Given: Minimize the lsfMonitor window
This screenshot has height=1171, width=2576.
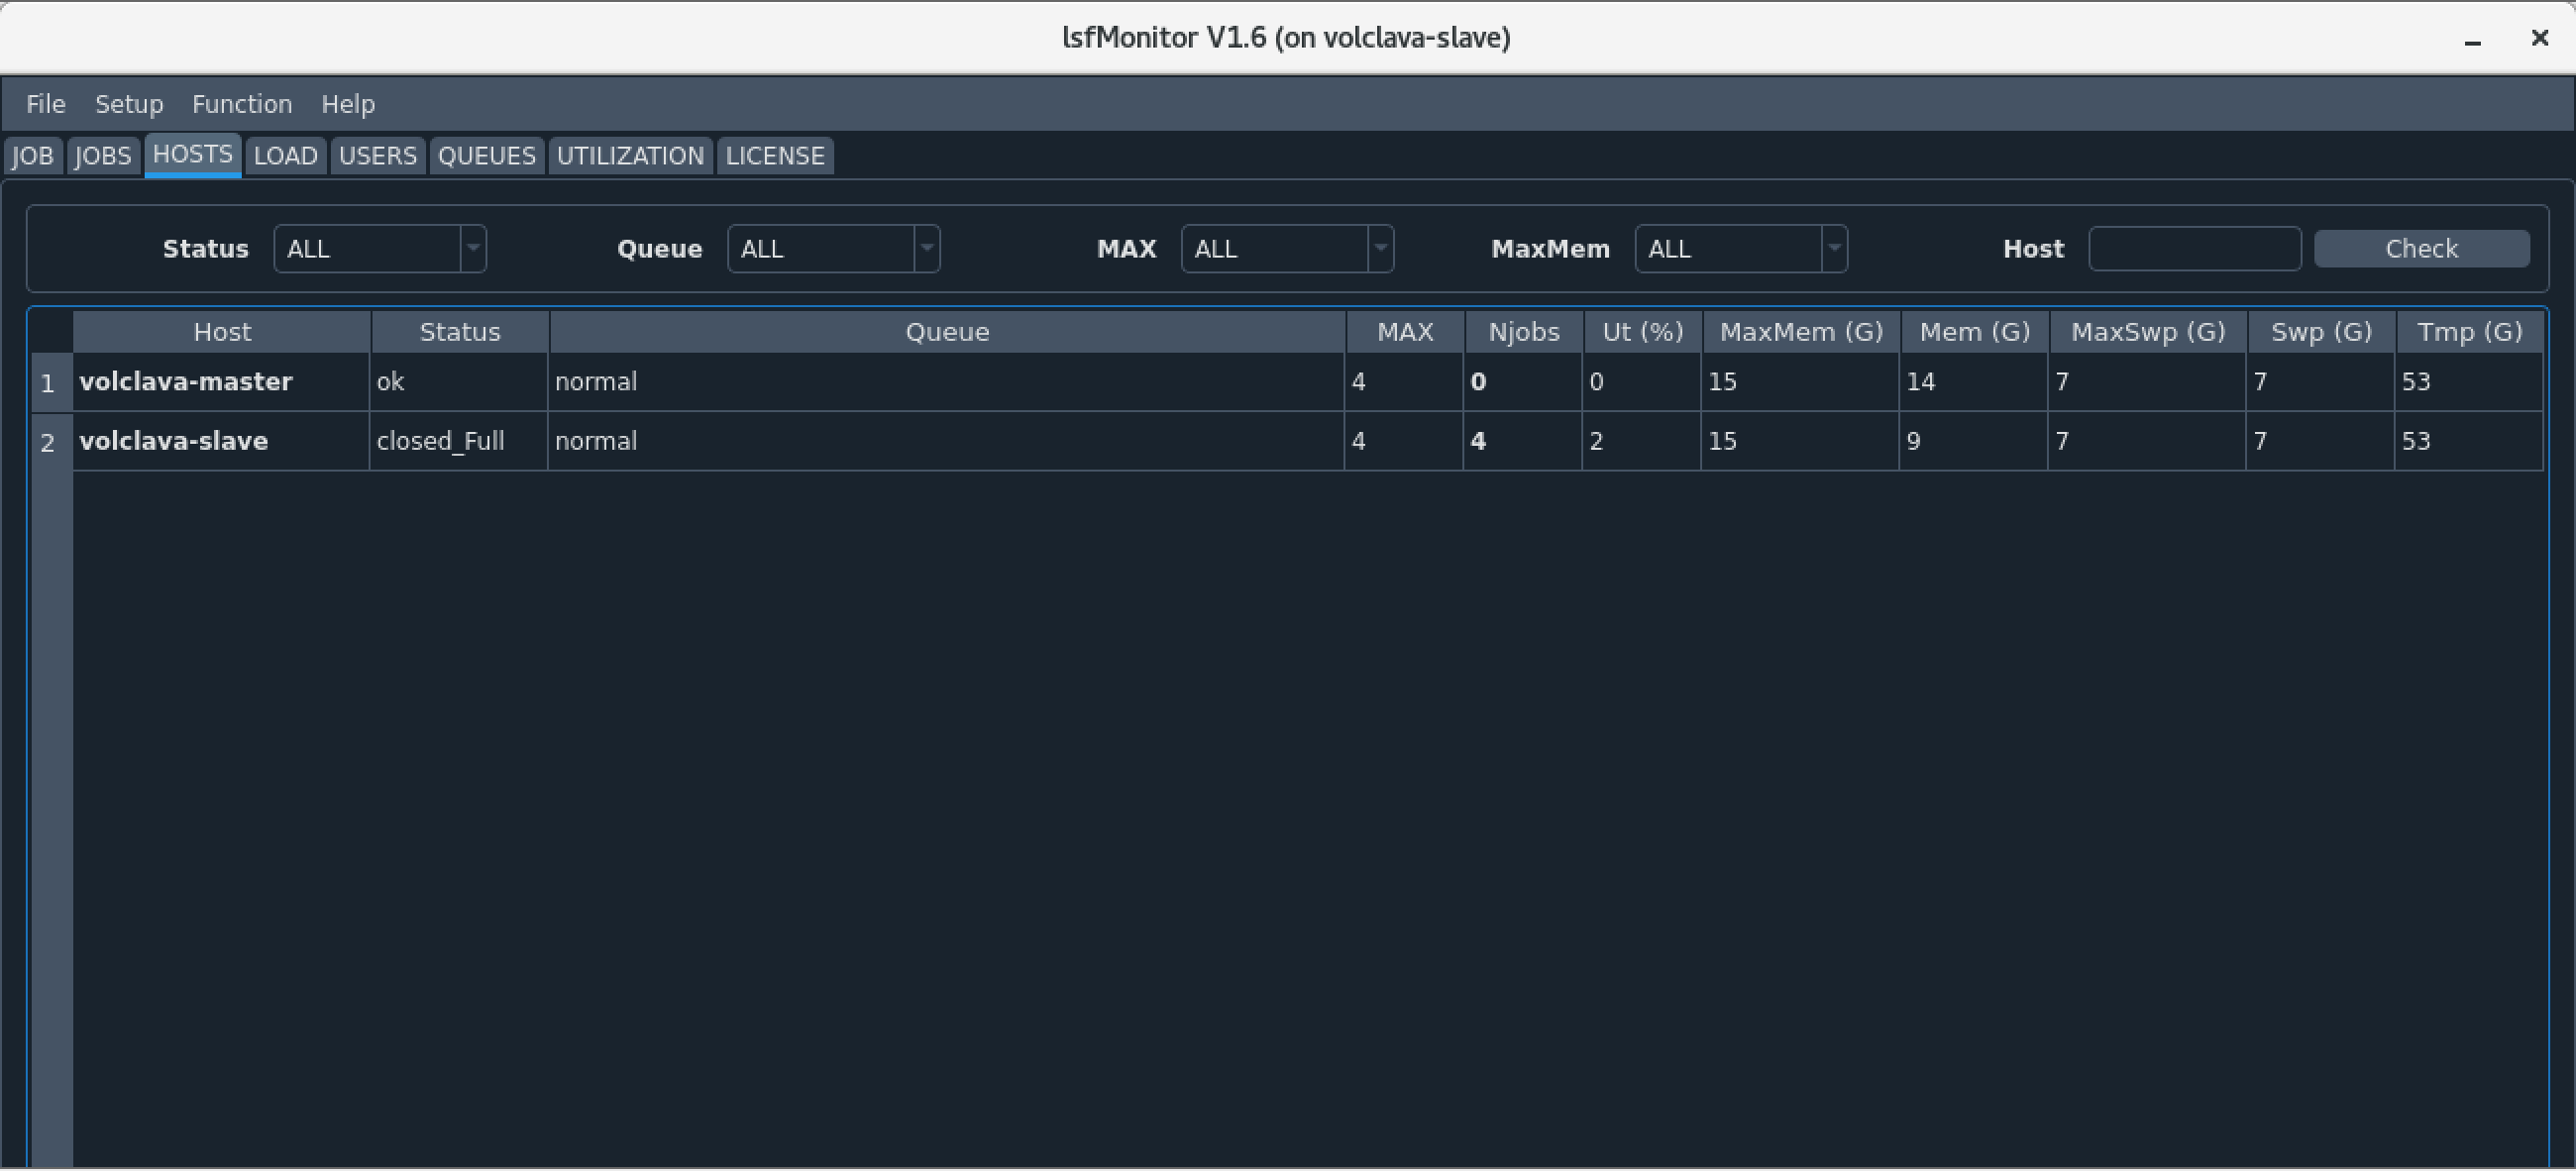Looking at the screenshot, I should coord(2472,40).
